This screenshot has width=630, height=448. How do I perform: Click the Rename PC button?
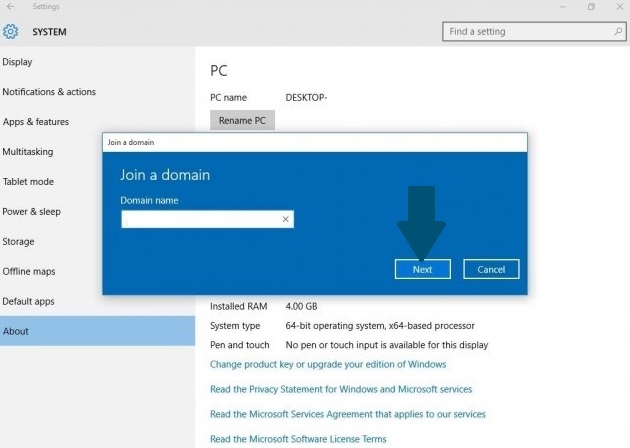click(242, 120)
